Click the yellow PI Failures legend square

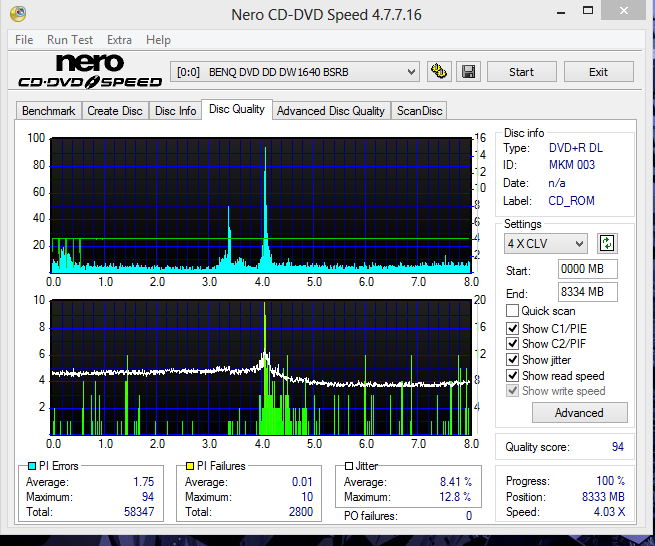(190, 466)
